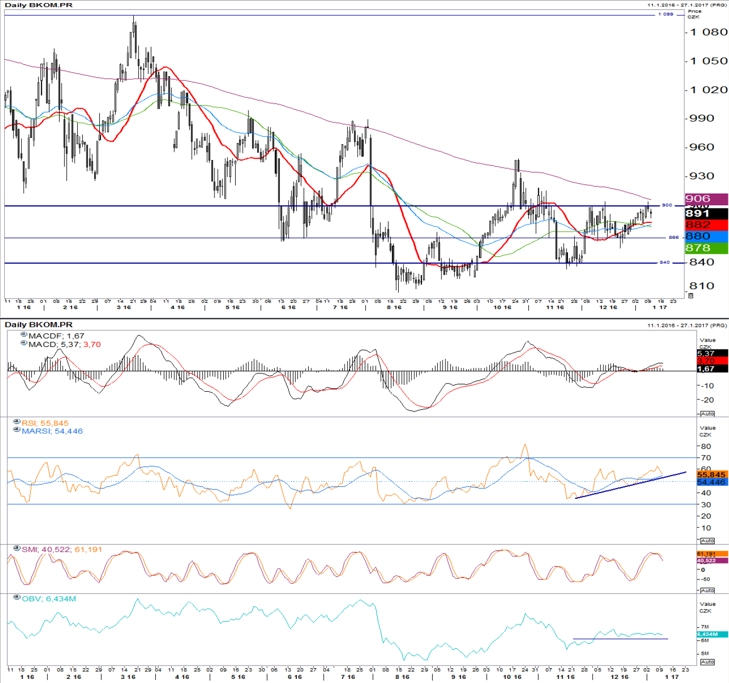Toggle visibility icon next to MARSI

pyautogui.click(x=17, y=430)
